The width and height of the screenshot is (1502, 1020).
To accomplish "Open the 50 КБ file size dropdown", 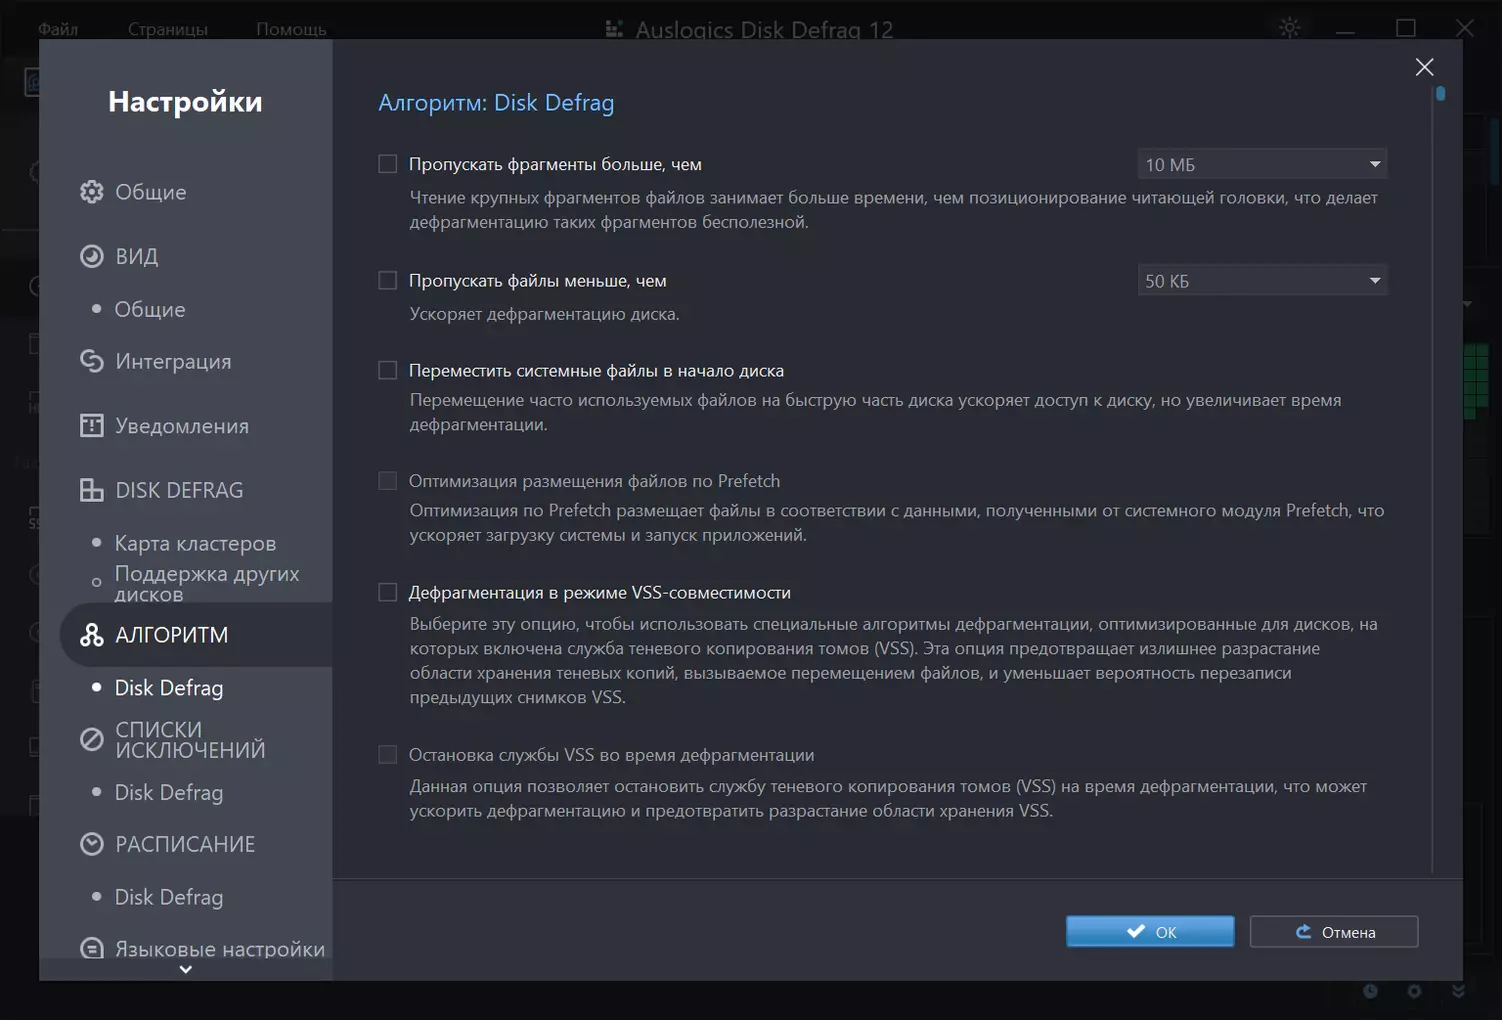I will (x=1262, y=281).
